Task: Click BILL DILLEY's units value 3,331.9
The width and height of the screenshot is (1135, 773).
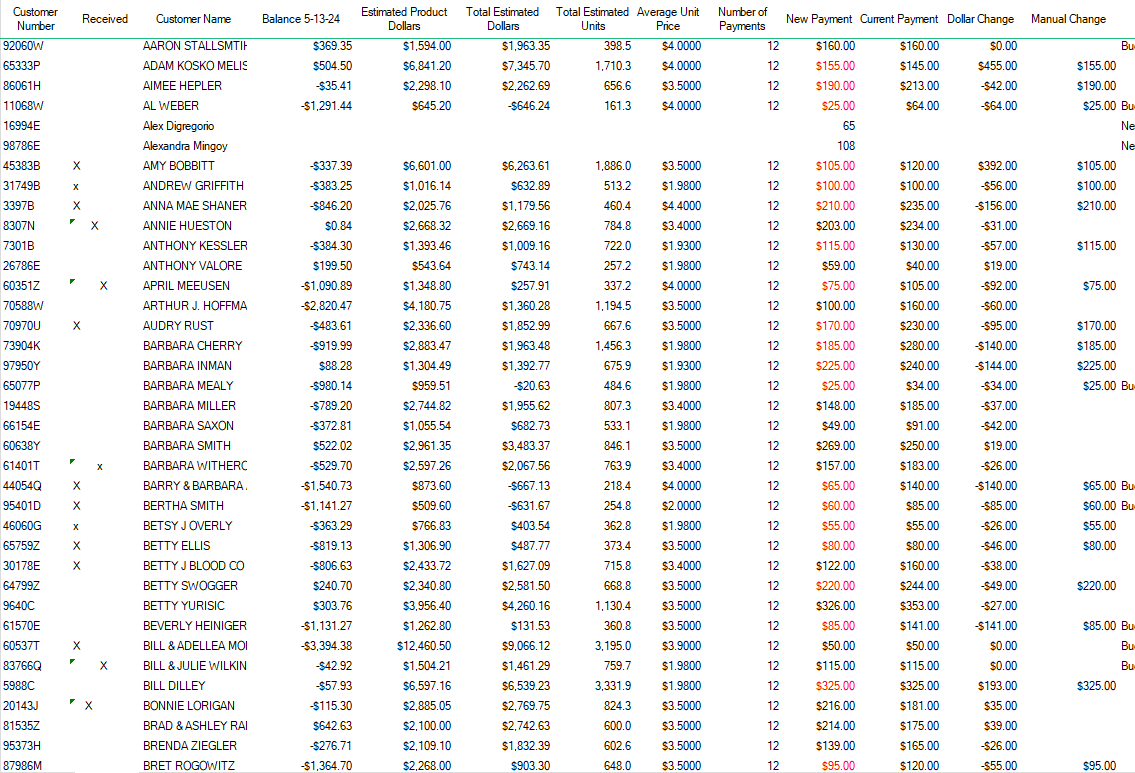Action: pos(613,686)
